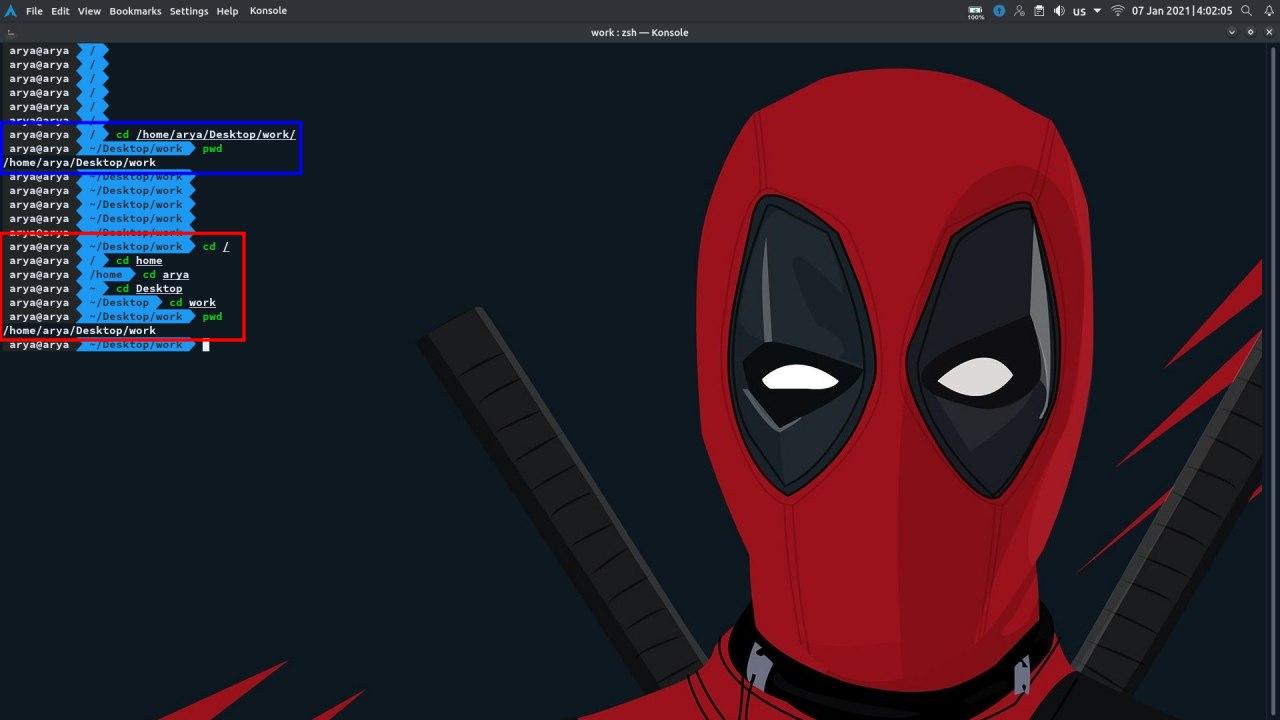
Task: Open the blue keyhole password manager tray icon
Action: click(998, 11)
